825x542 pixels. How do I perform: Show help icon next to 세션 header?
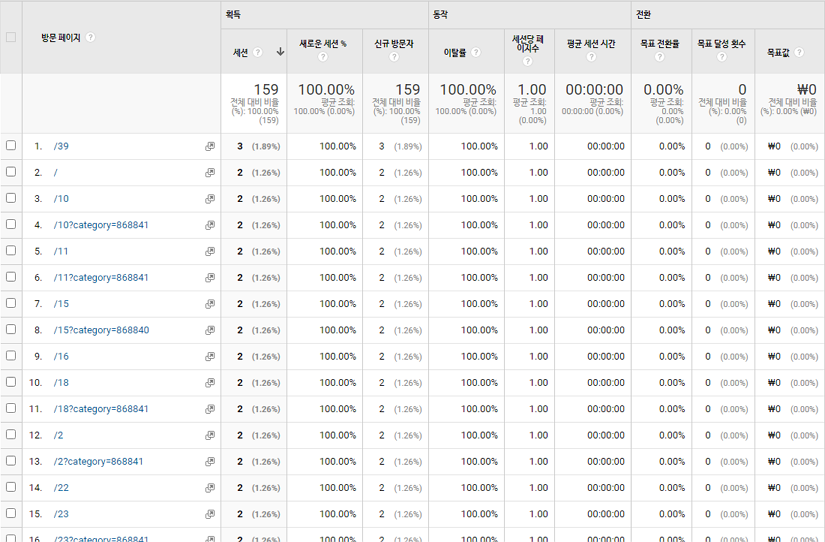tap(257, 52)
